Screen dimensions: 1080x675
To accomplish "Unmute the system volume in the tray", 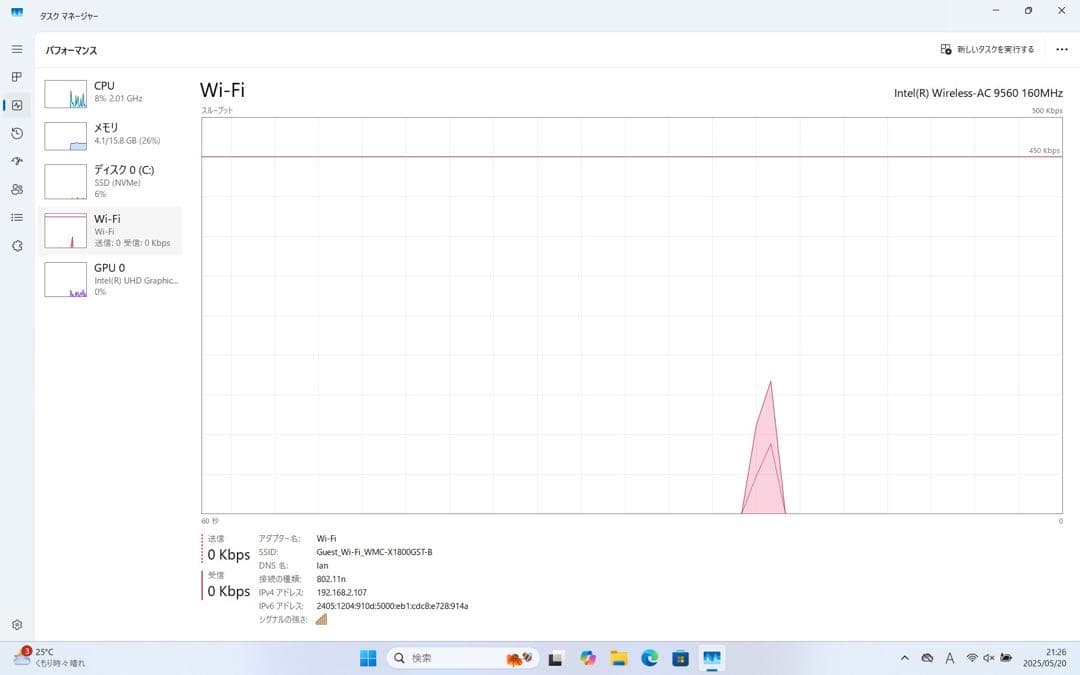I will tap(990, 658).
